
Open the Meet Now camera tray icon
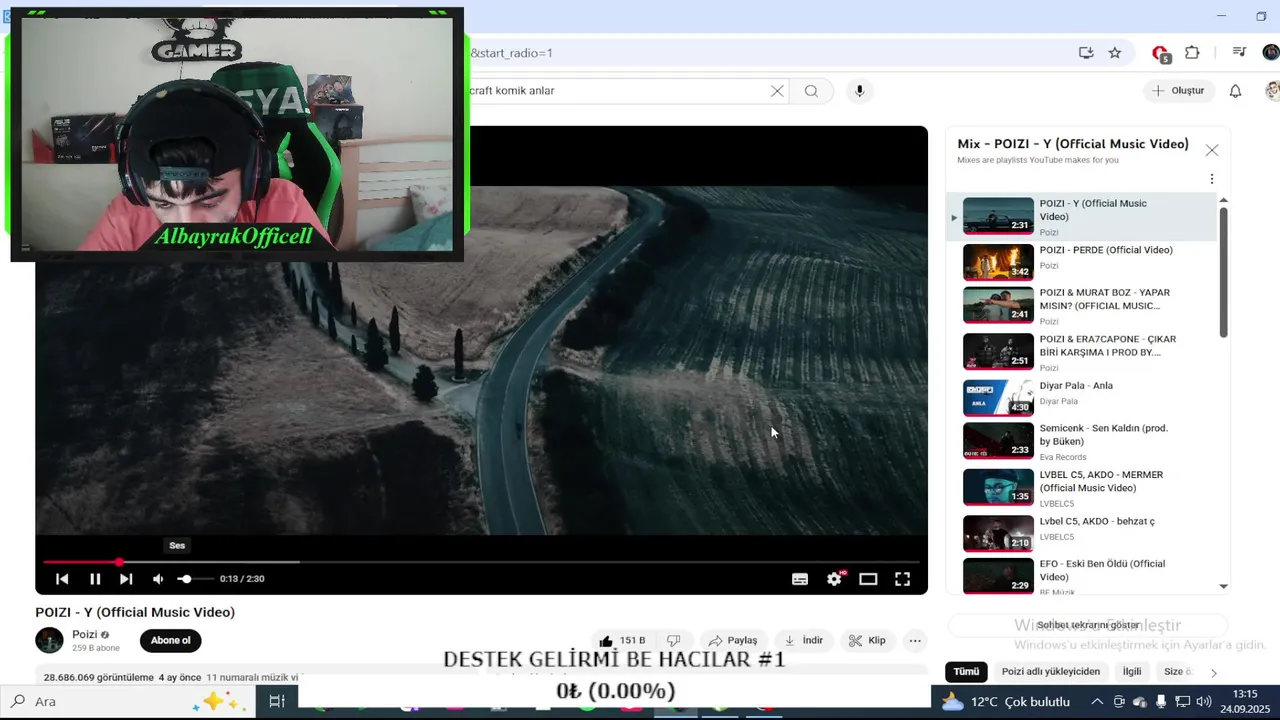1119,702
